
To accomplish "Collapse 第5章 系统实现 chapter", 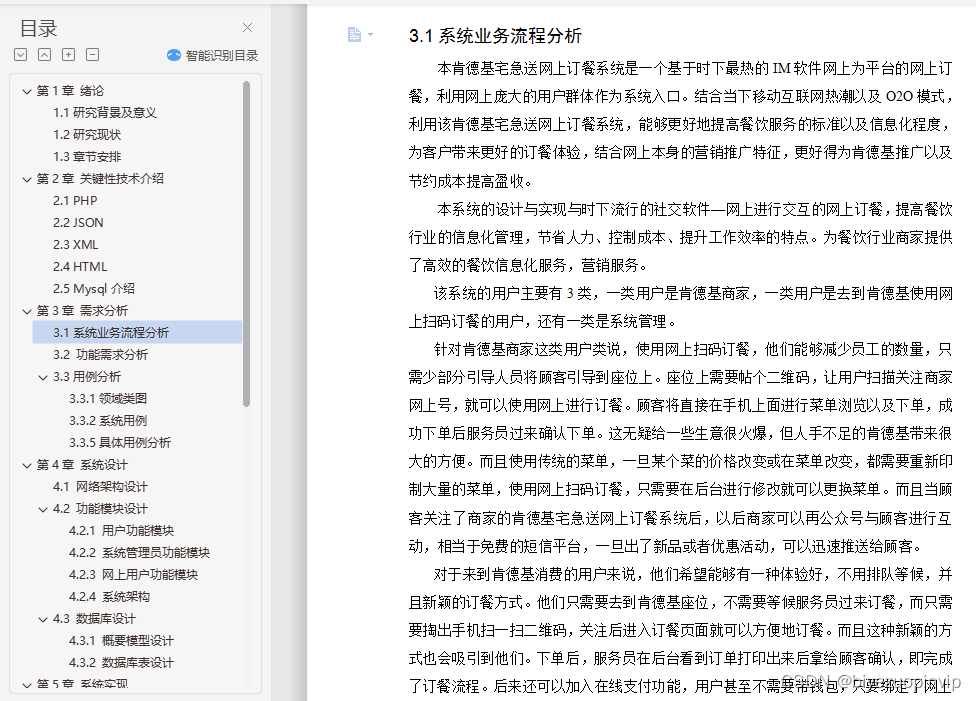I will click(27, 685).
